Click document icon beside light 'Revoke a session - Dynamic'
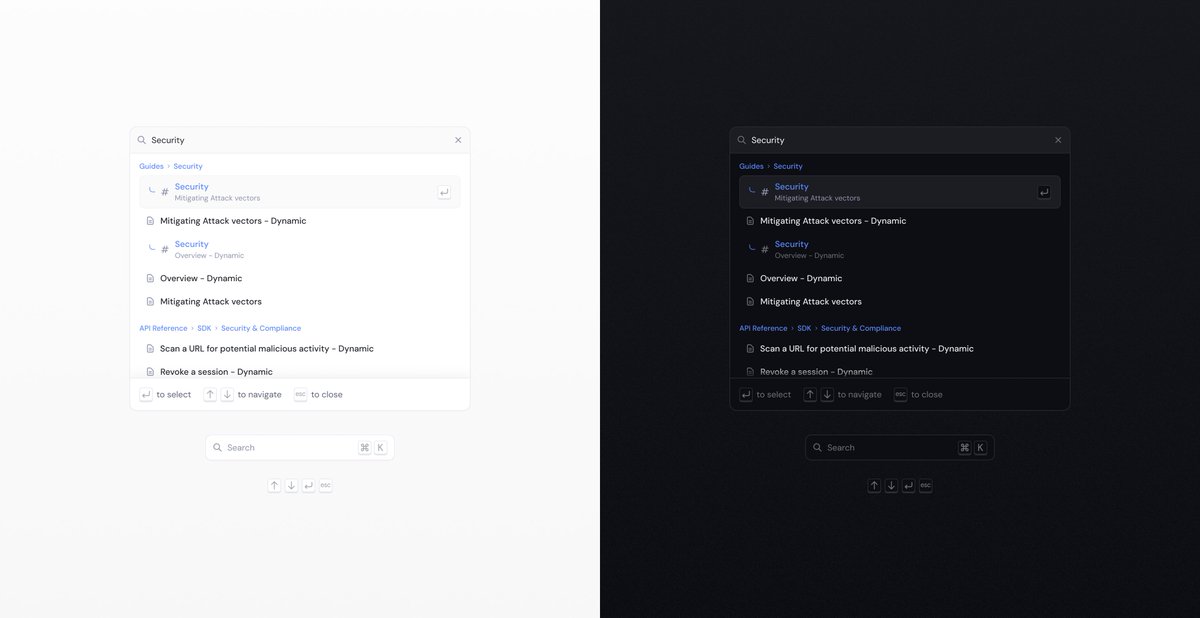 [x=150, y=372]
